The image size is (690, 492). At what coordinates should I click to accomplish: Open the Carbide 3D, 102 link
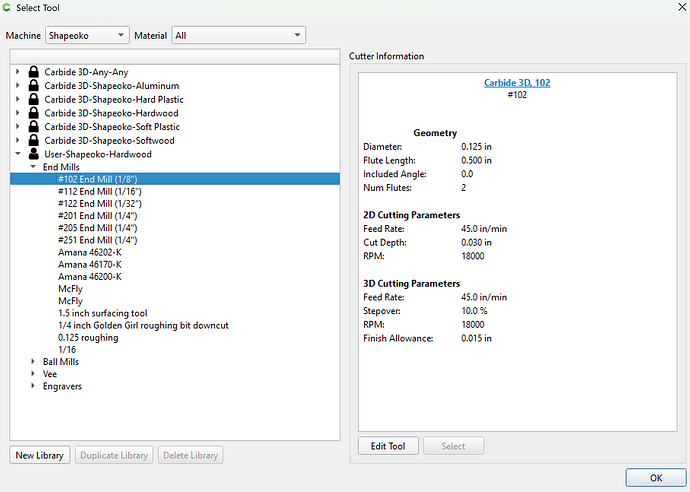pyautogui.click(x=517, y=83)
